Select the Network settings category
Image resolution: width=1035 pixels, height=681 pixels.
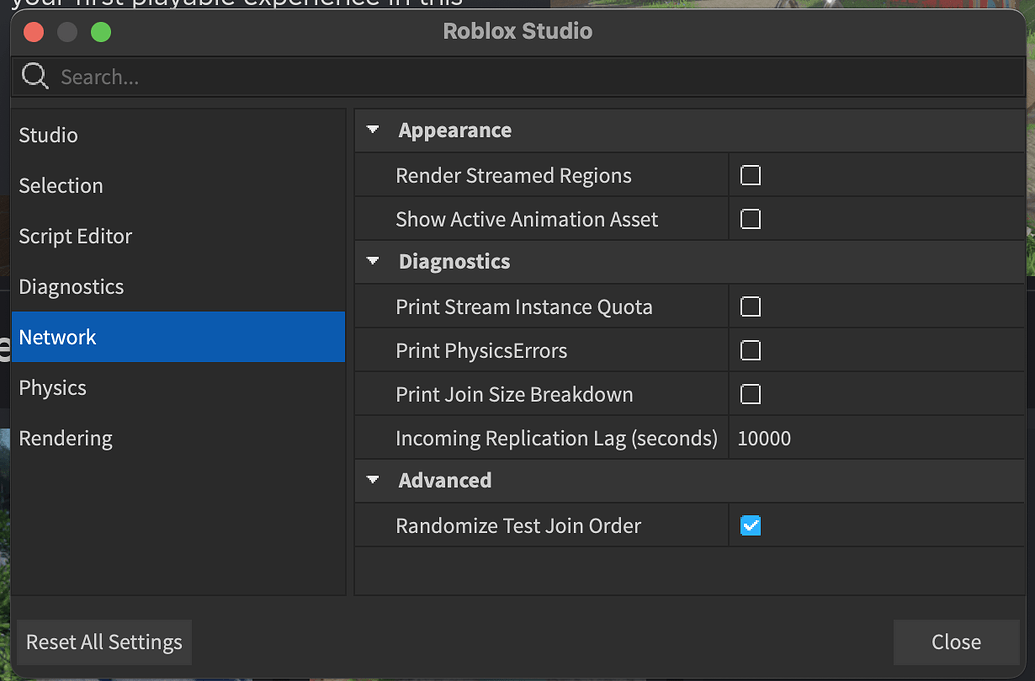tap(178, 337)
